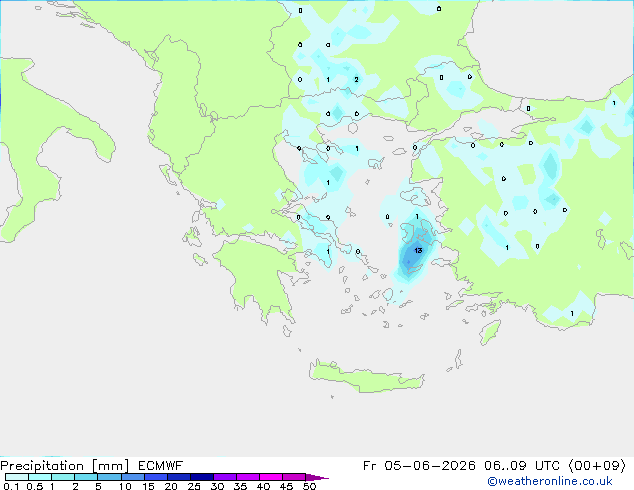Click the 40–45 mm magenta legend swatch
634x490 pixels.
271,477
